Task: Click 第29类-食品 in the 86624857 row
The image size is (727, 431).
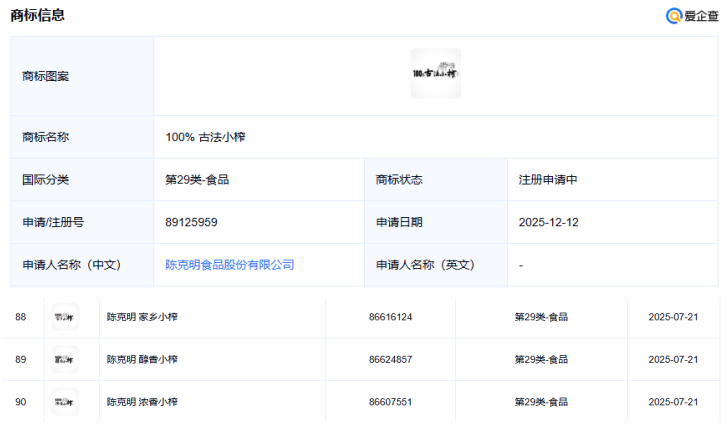Action: click(541, 359)
